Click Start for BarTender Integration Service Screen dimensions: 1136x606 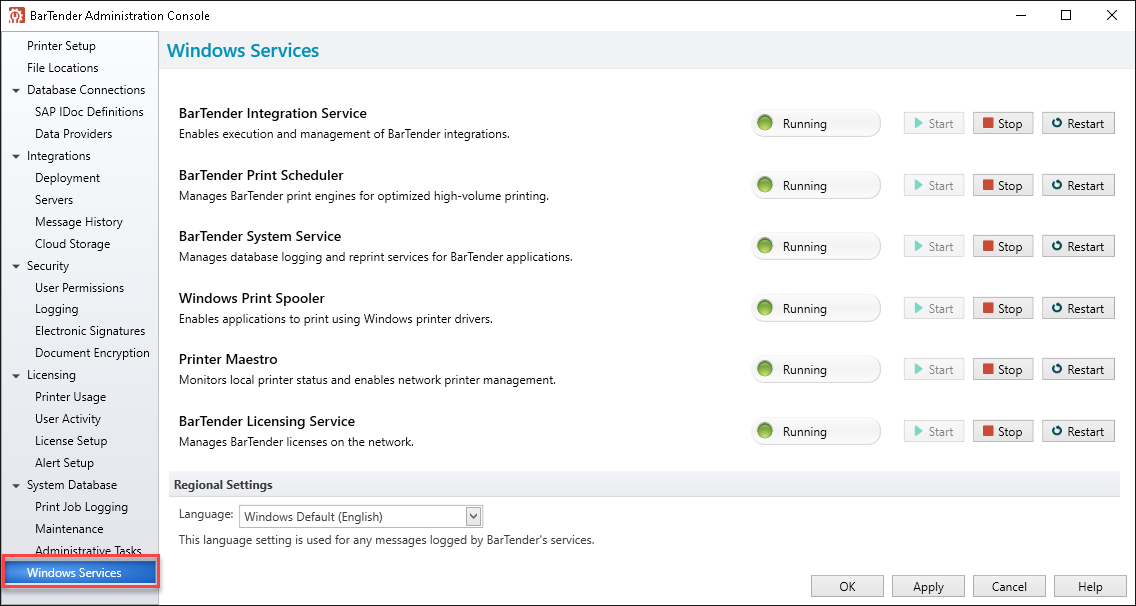pos(934,123)
